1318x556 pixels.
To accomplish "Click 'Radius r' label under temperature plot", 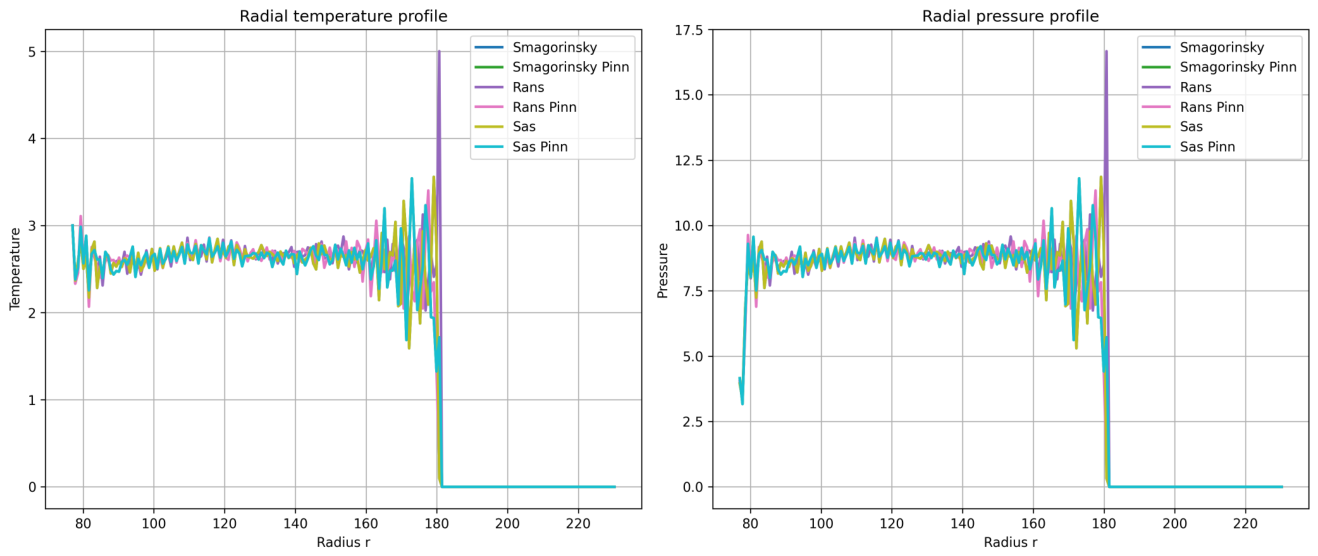I will pos(343,541).
